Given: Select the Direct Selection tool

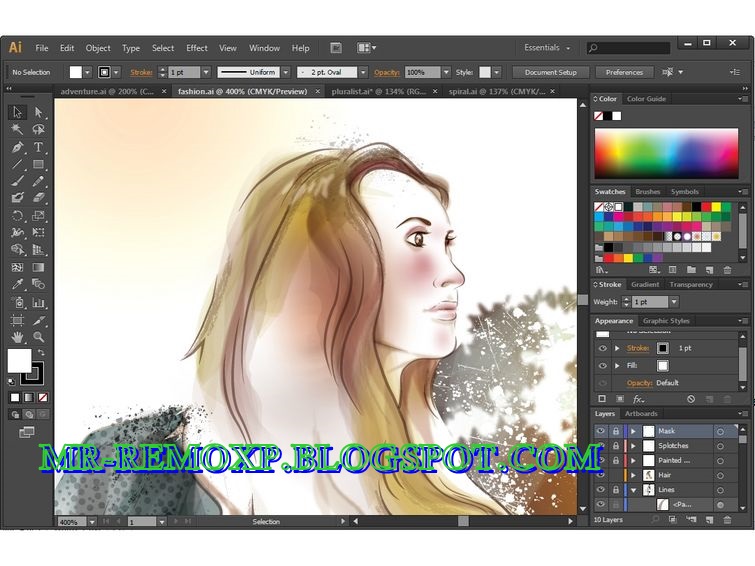Looking at the screenshot, I should coord(39,112).
